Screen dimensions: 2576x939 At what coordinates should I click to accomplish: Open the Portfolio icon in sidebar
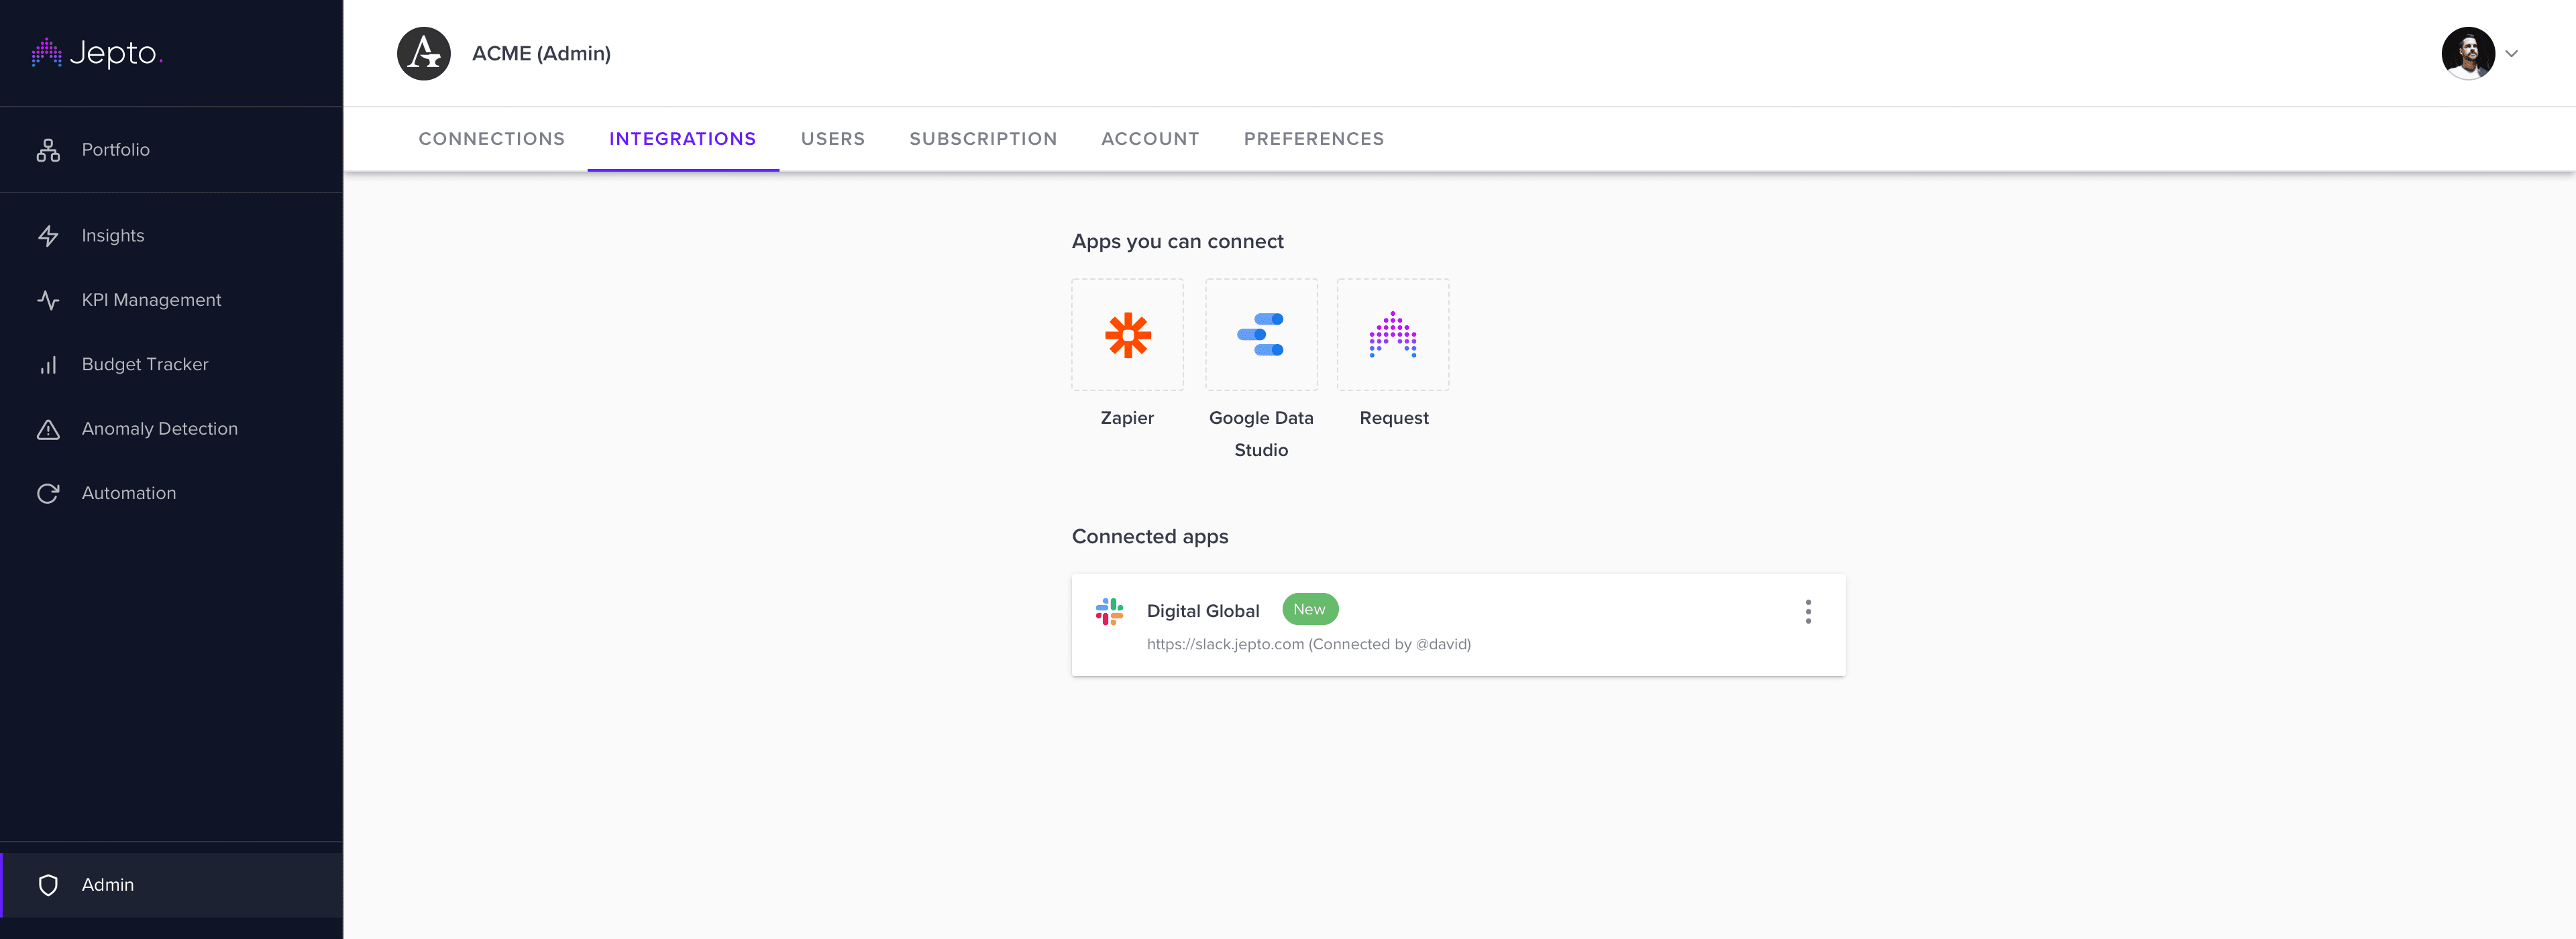48,150
